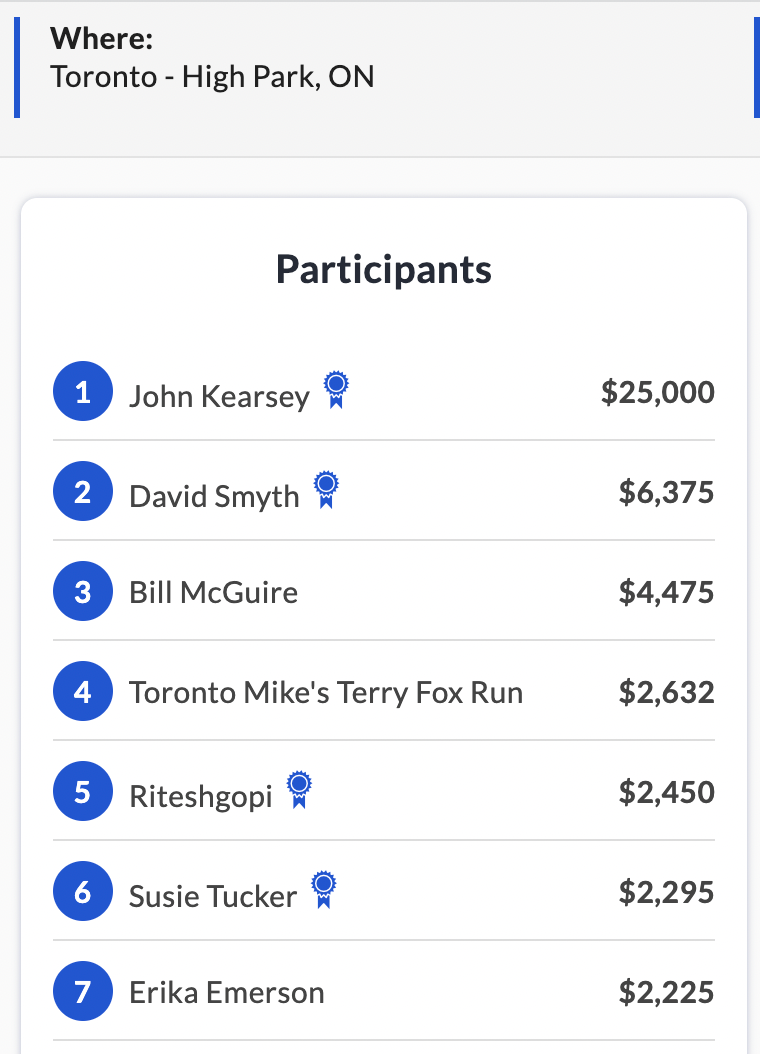This screenshot has height=1054, width=760.
Task: Click the ribbon badge beside John Kearsey
Action: (x=336, y=390)
